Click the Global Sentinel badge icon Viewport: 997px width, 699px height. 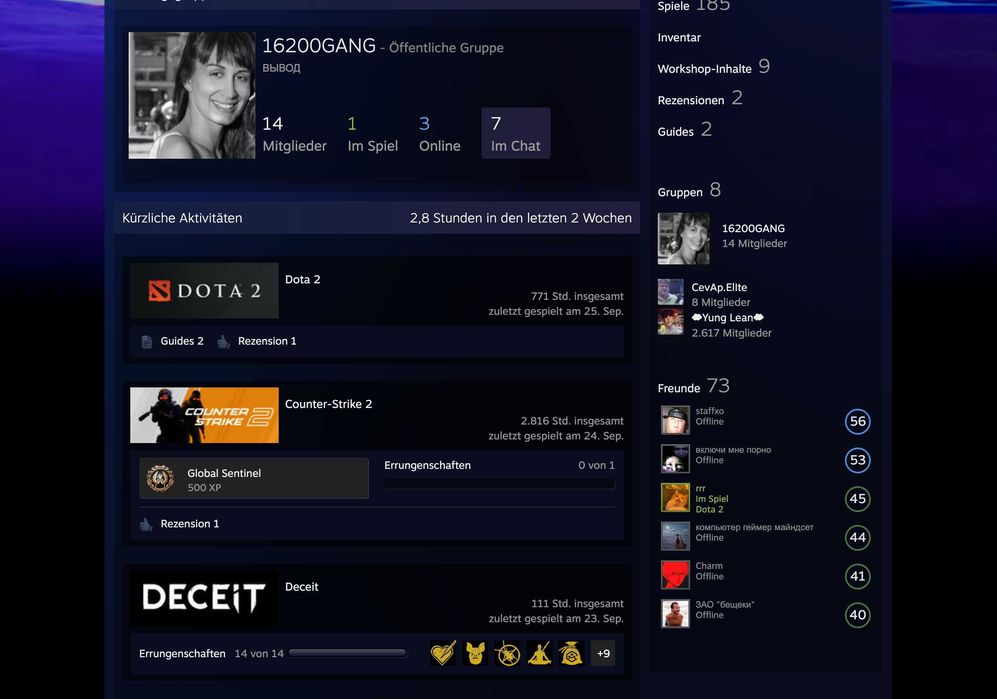[160, 478]
